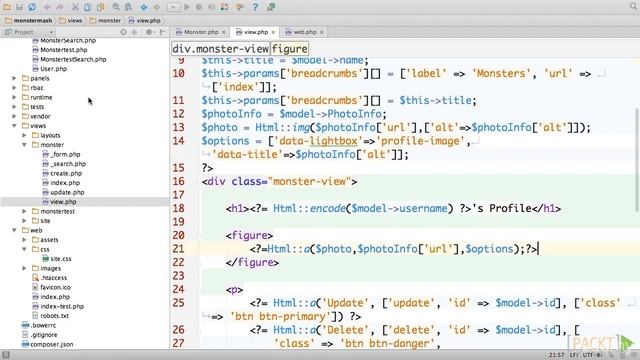Click the Help question mark icon
Screen dimensions: 640x360
pos(256,7)
